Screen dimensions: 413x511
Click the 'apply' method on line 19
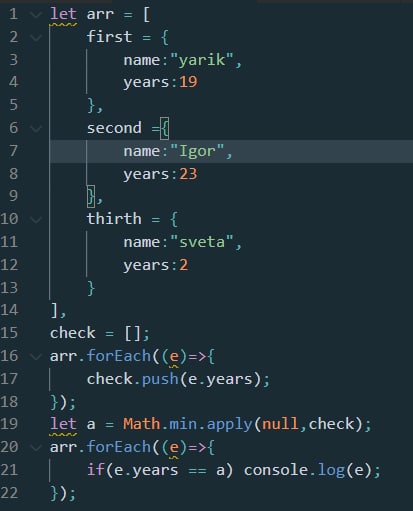[230, 425]
